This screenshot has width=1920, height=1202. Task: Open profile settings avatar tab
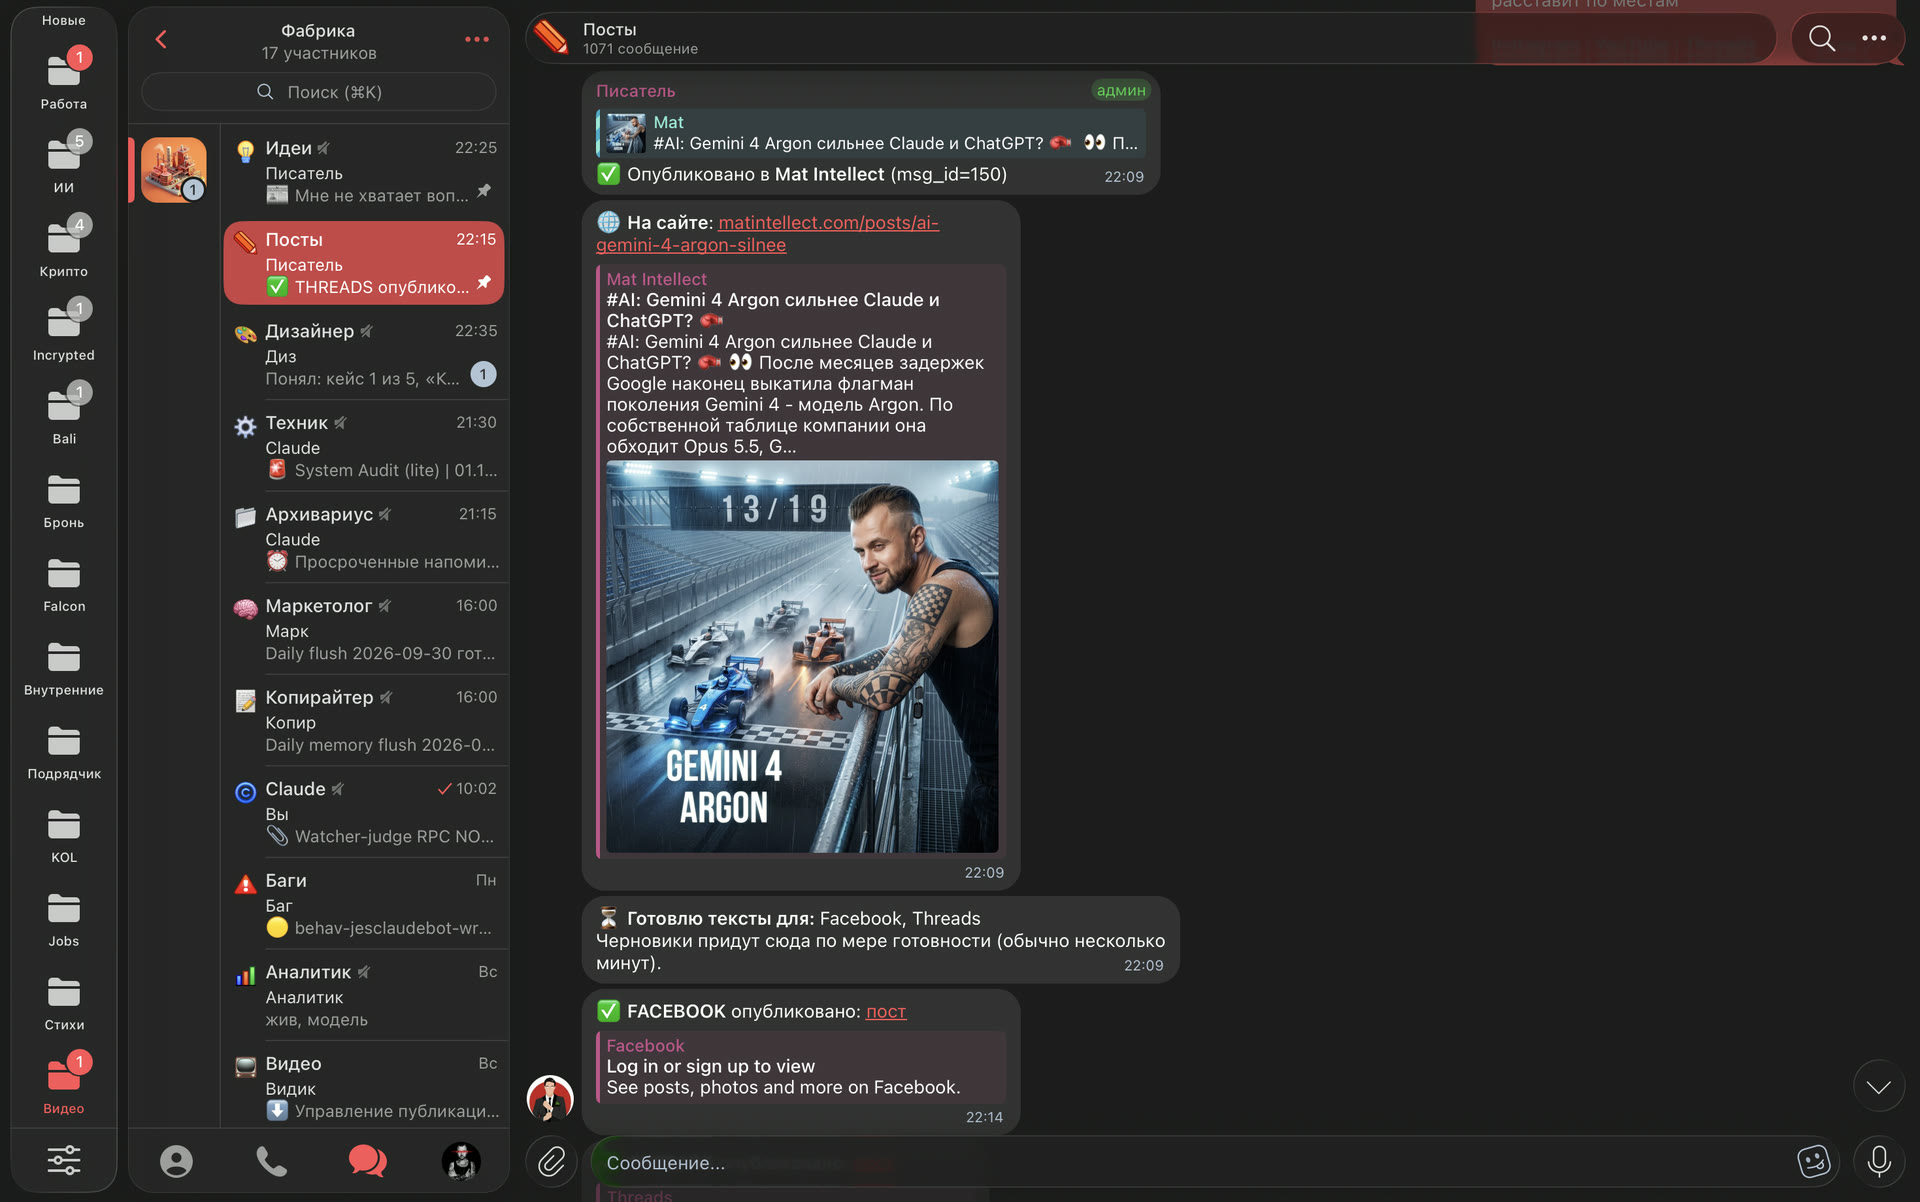[461, 1161]
